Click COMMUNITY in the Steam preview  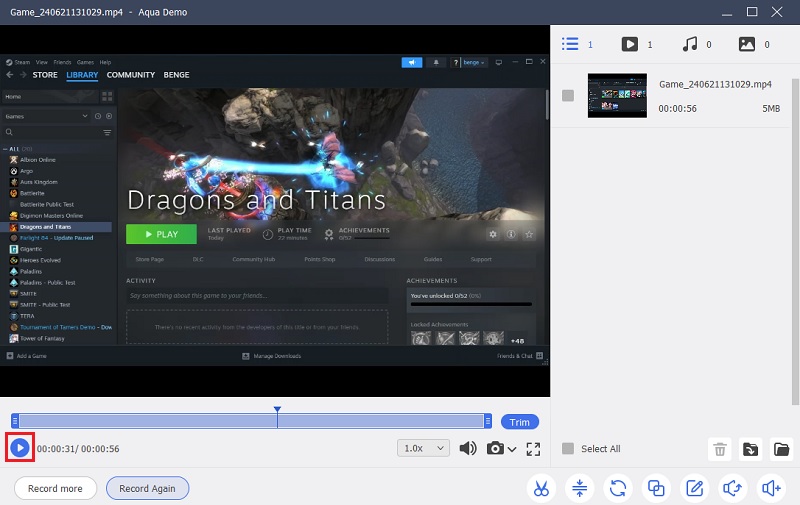(x=131, y=75)
